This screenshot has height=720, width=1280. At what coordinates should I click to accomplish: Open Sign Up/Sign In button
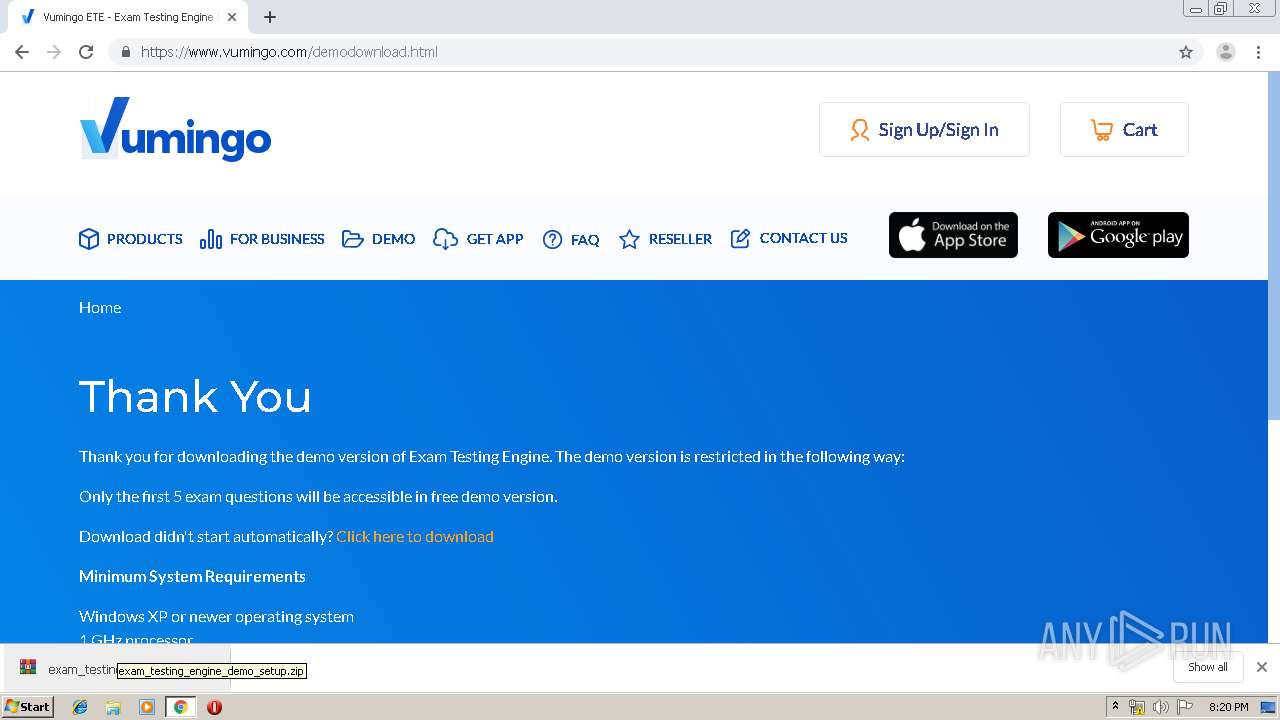[924, 129]
